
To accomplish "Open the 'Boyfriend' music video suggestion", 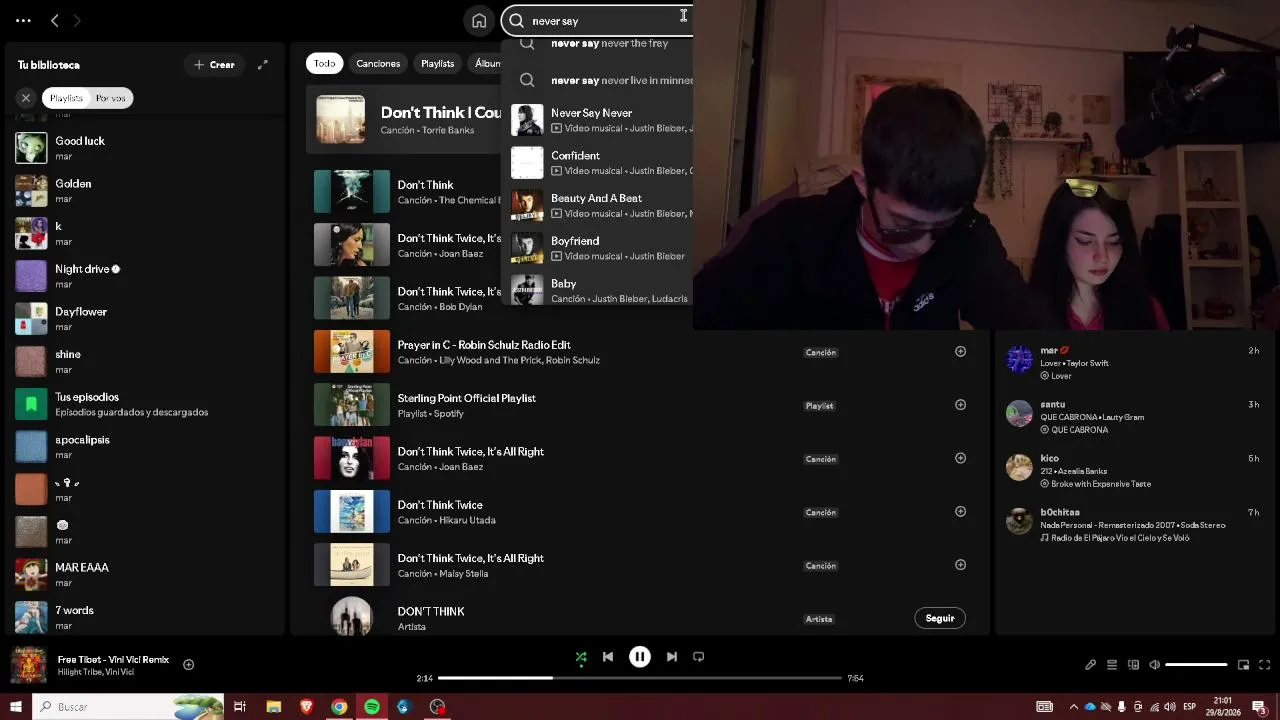I will click(x=600, y=248).
